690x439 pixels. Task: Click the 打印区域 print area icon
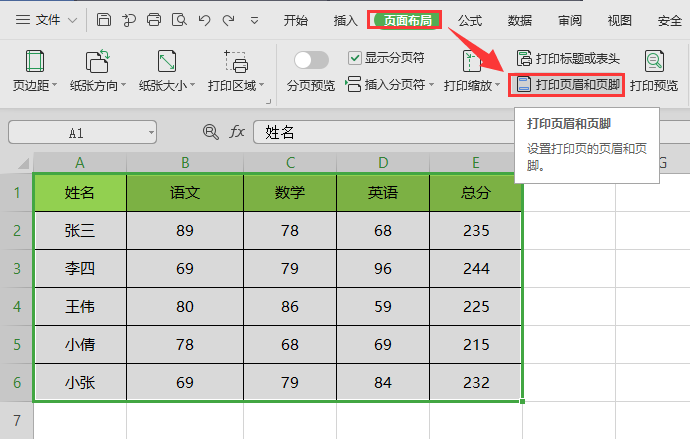236,61
